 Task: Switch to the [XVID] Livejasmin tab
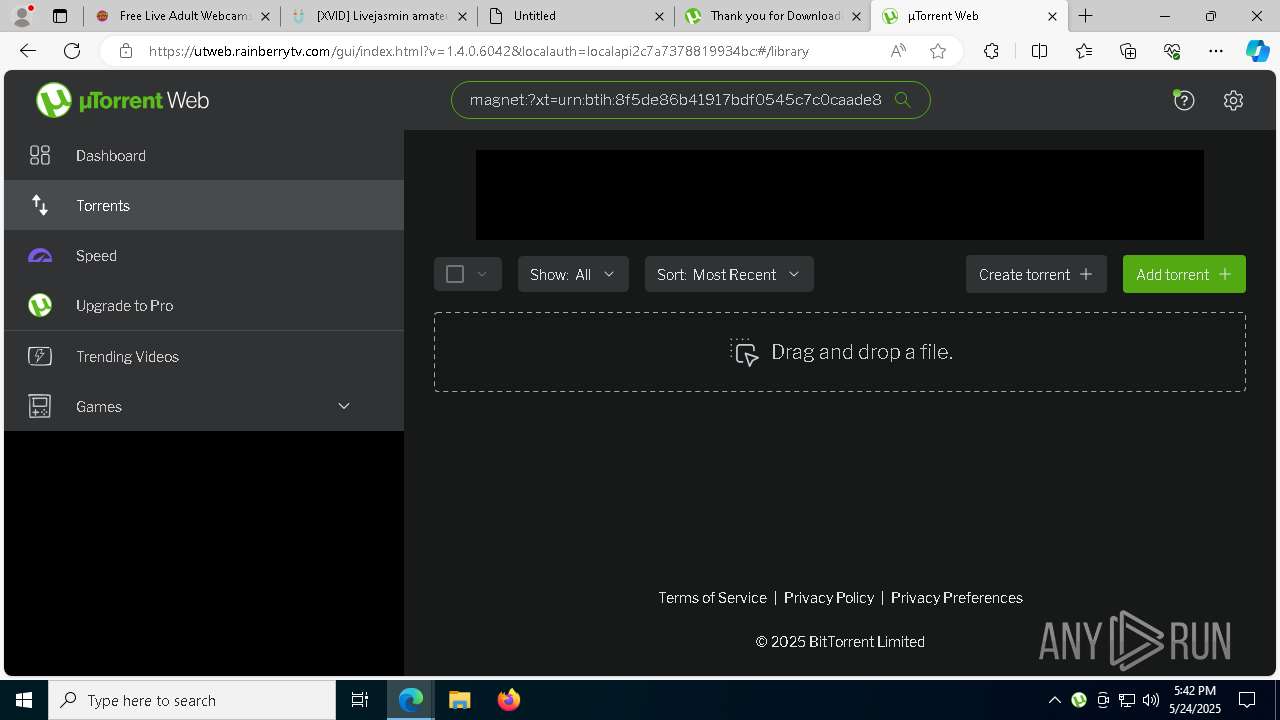pos(379,16)
